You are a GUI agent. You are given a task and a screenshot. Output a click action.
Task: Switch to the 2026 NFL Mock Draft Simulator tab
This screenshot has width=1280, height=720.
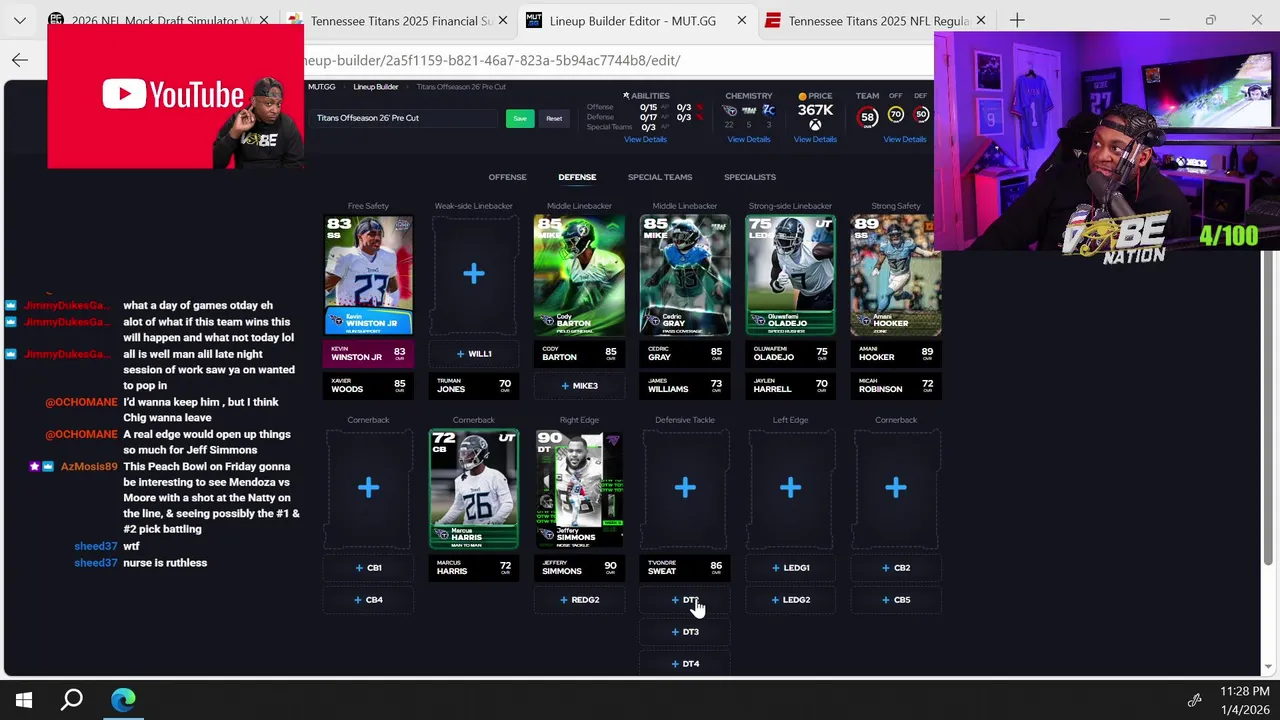point(160,20)
